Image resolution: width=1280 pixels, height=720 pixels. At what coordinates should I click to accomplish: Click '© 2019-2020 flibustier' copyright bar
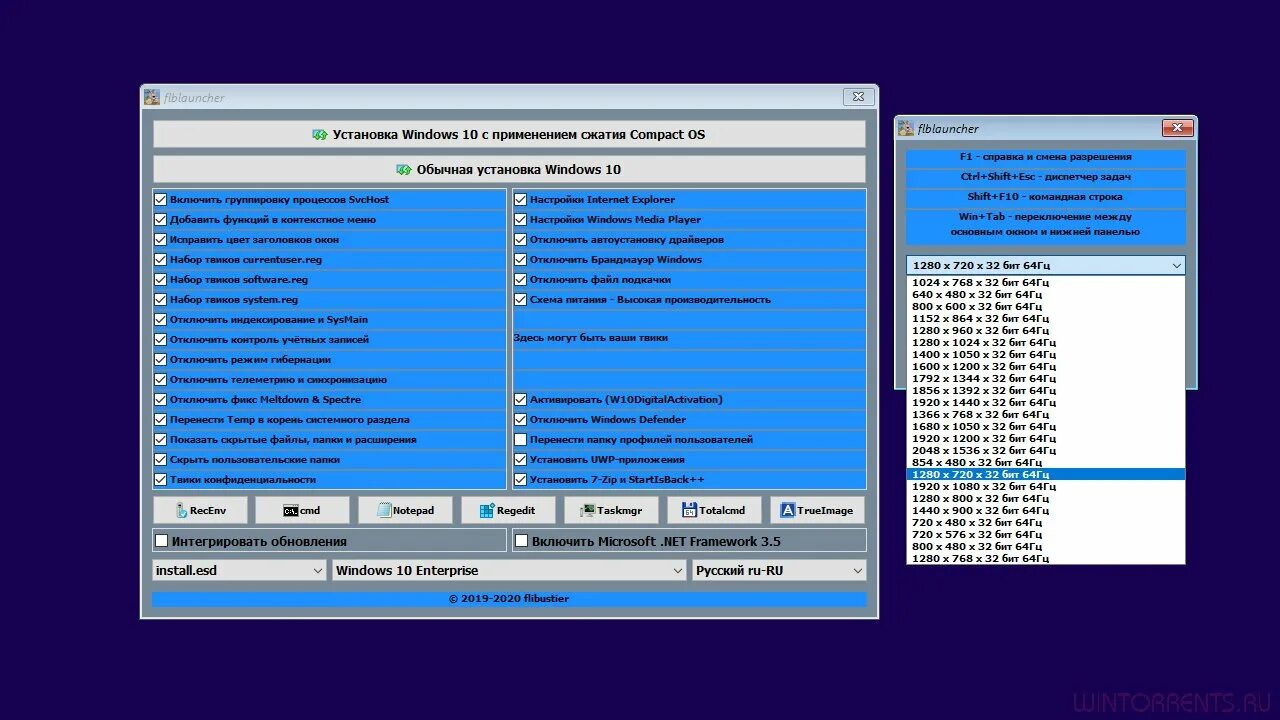(x=509, y=599)
